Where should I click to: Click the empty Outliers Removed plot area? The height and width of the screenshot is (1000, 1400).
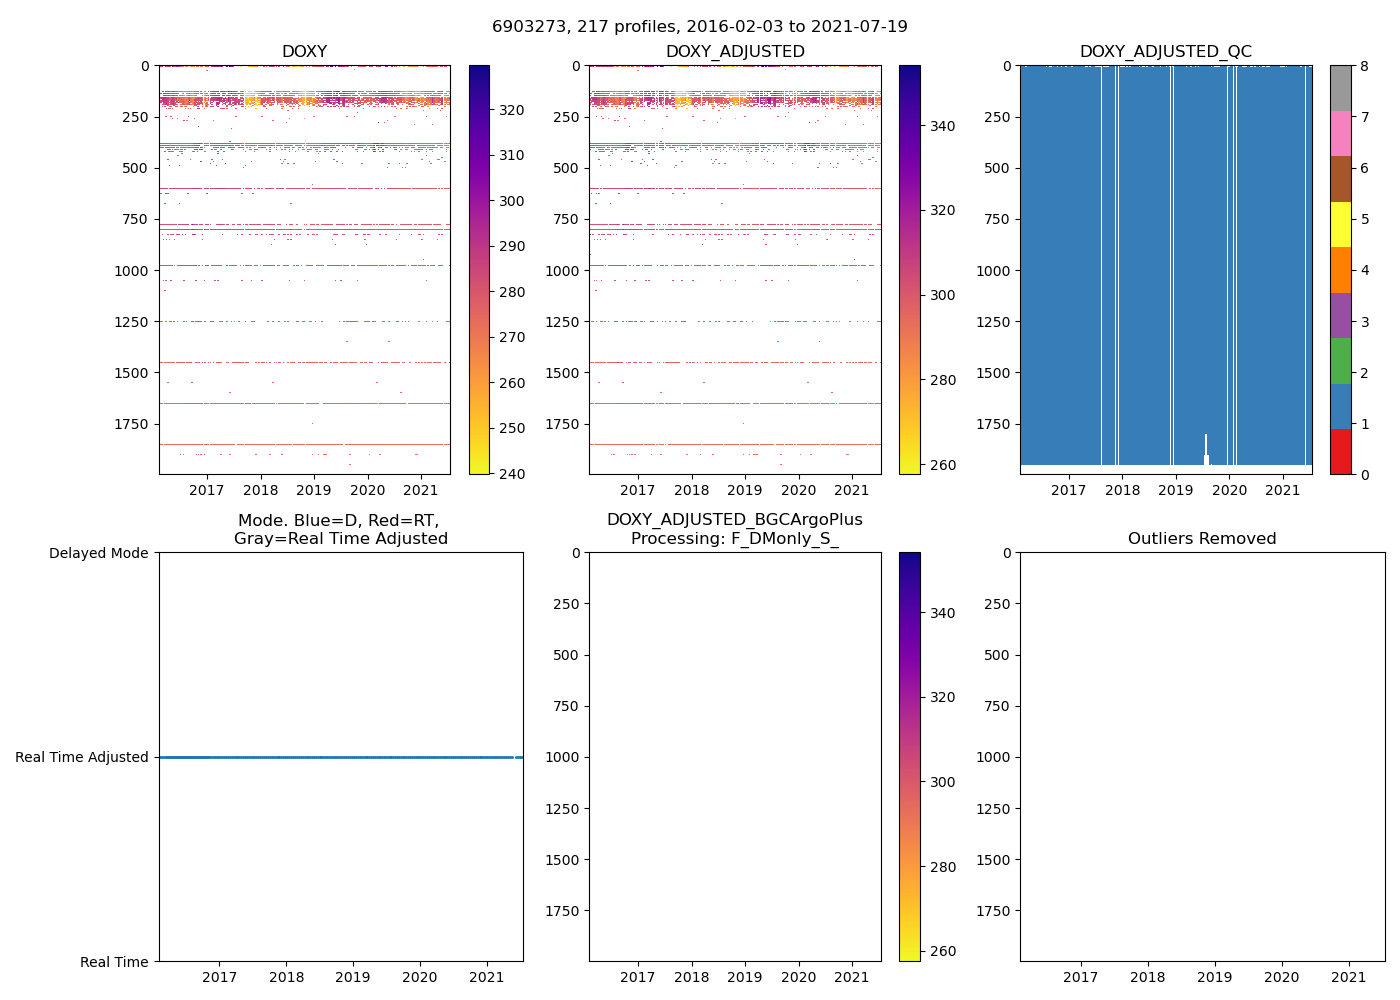1202,757
